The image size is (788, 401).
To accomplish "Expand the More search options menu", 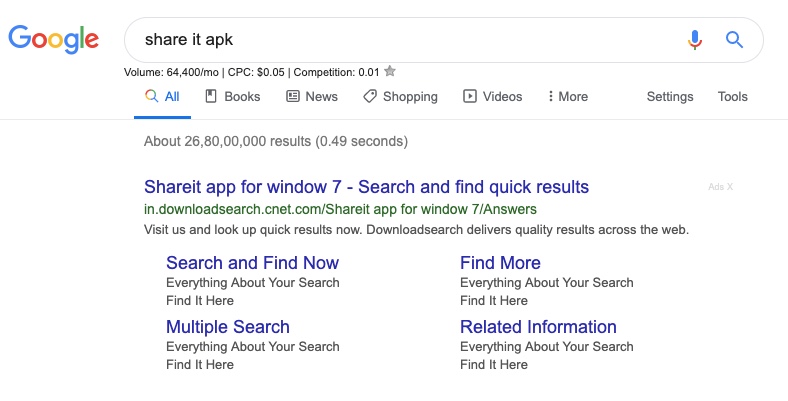I will 568,96.
